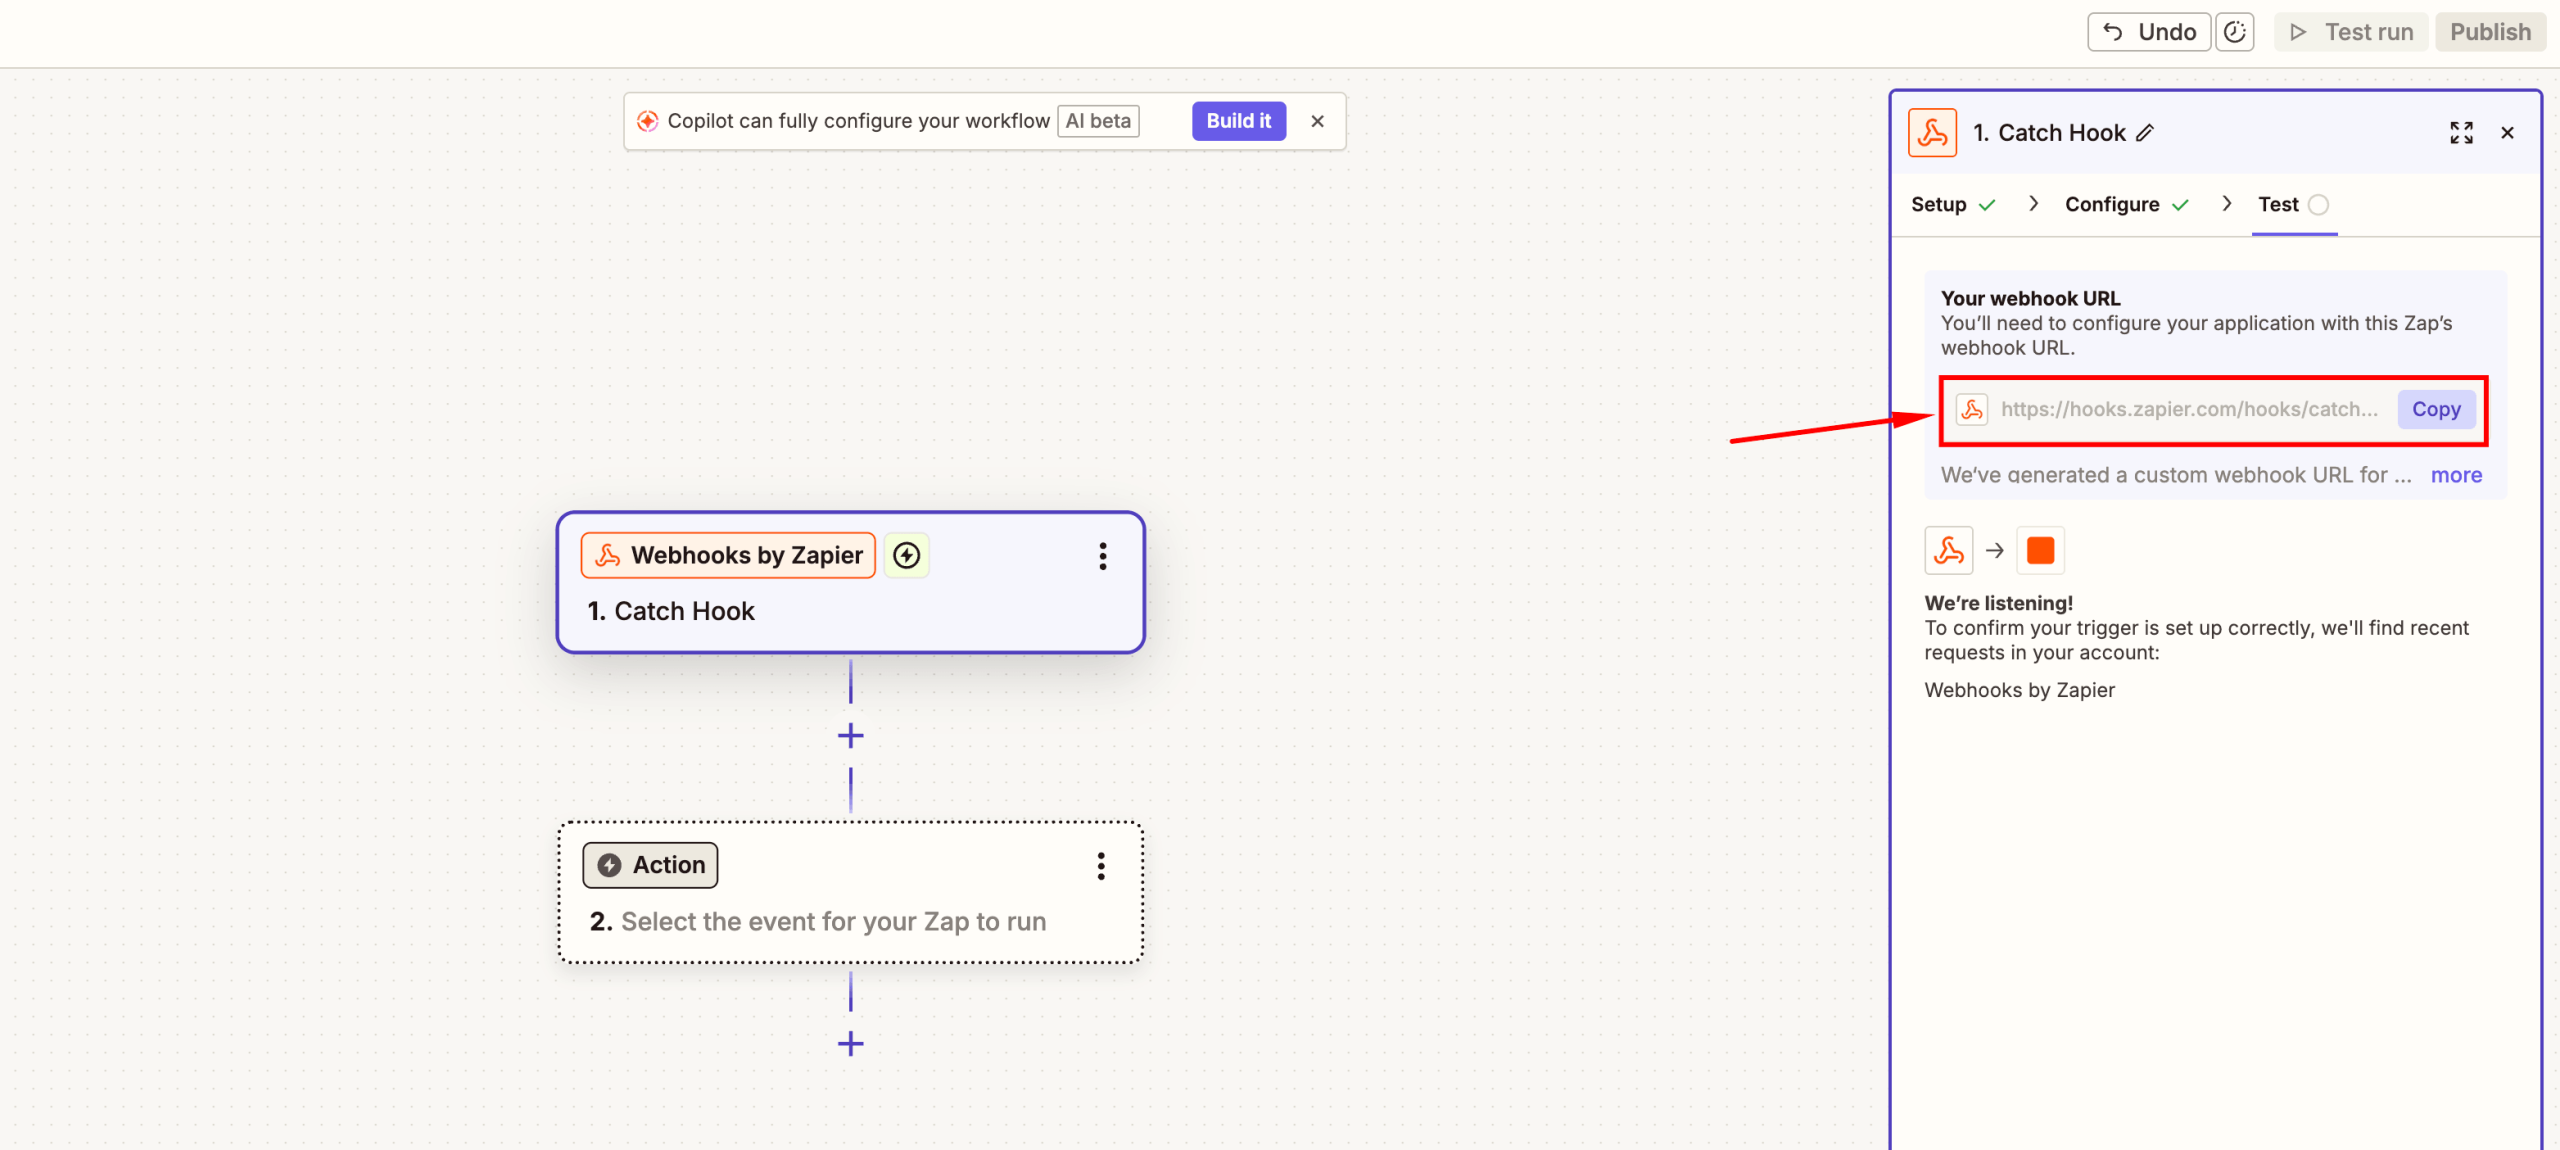This screenshot has width=2560, height=1150.
Task: Select the Webhooks by Zapier app badge
Action: 728,555
